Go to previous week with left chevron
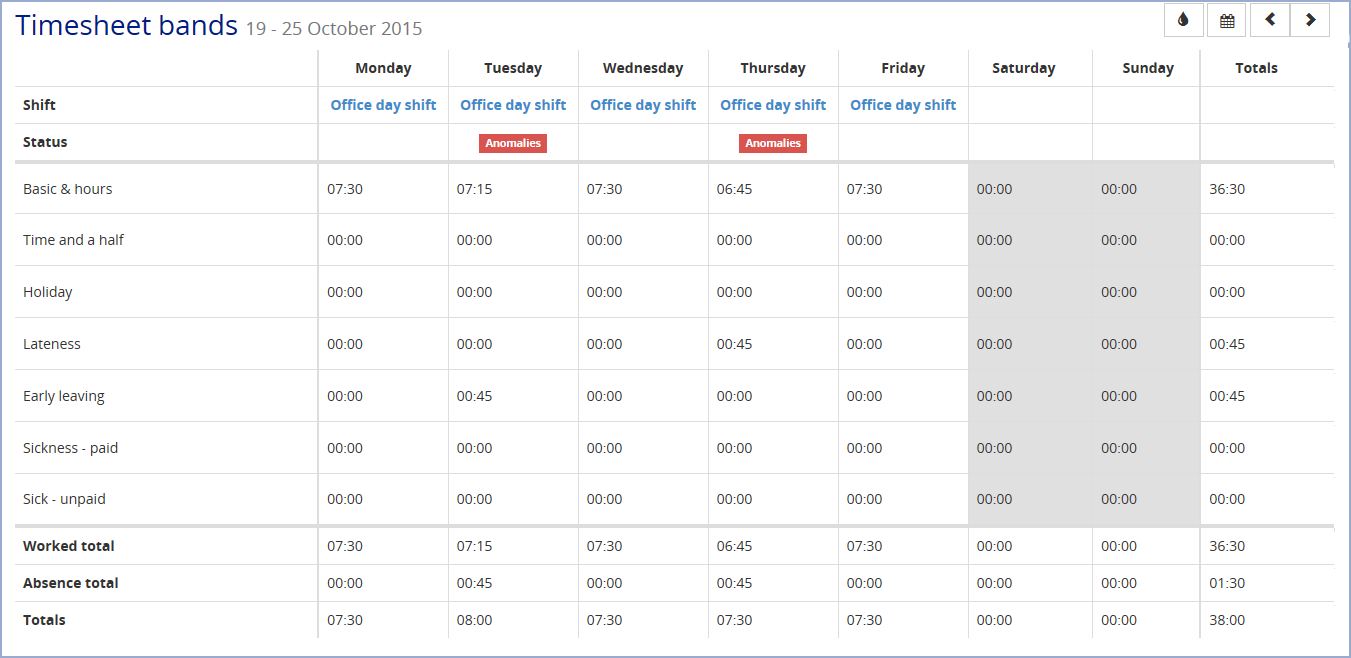 click(1270, 20)
